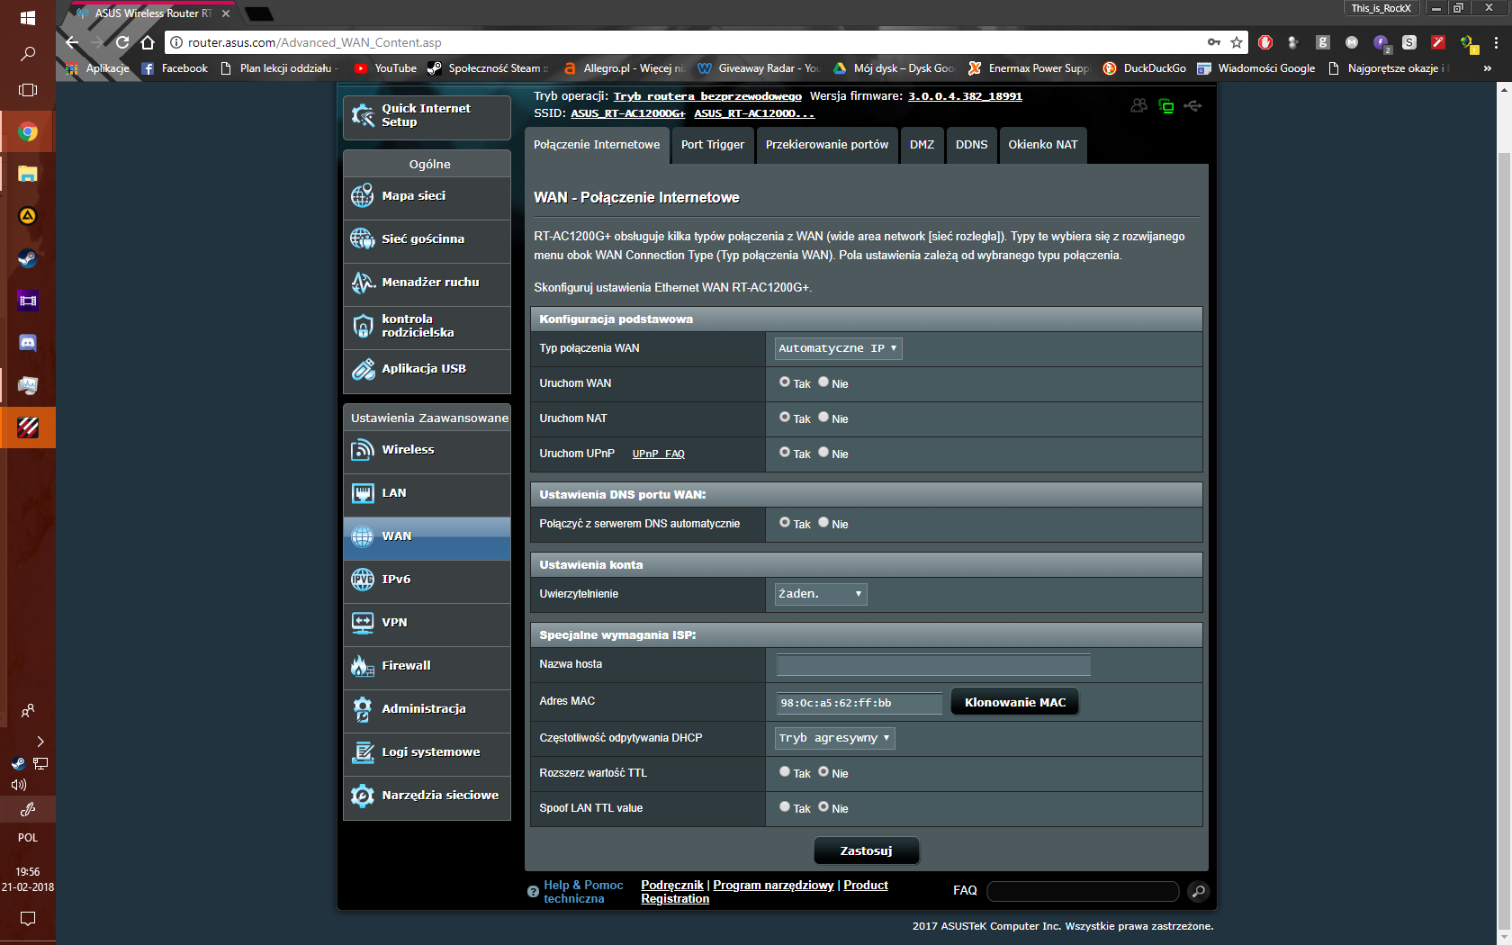
Task: Select the Wireless settings icon
Action: (x=362, y=450)
